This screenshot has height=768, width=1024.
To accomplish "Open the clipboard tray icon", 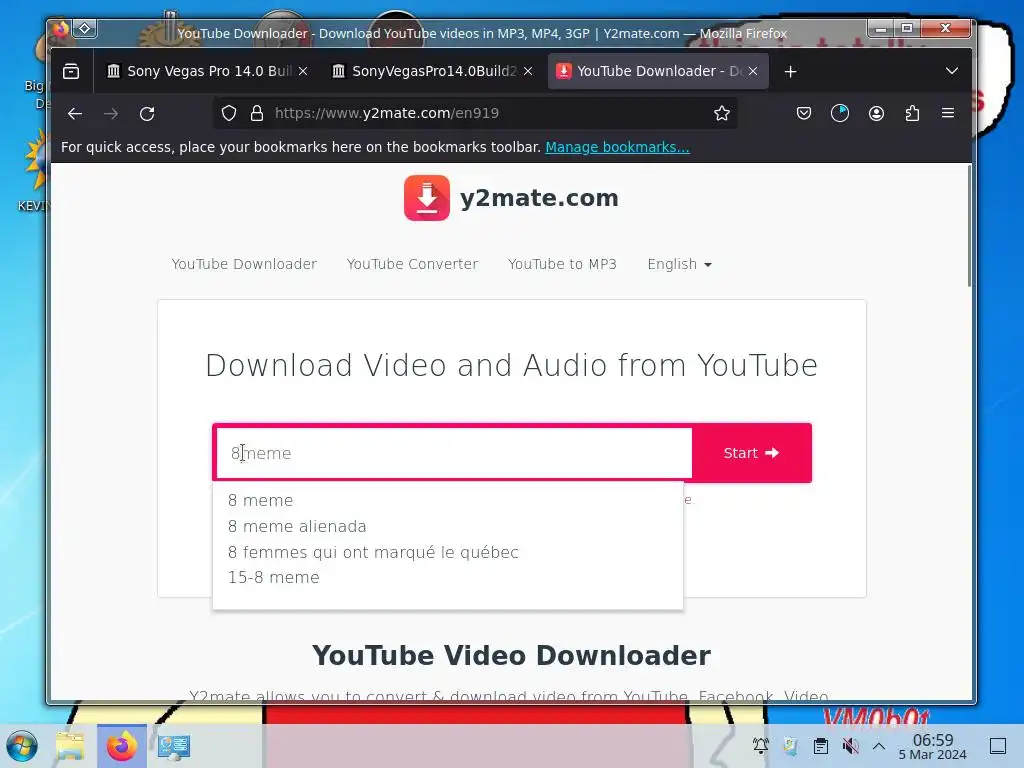I will 821,746.
